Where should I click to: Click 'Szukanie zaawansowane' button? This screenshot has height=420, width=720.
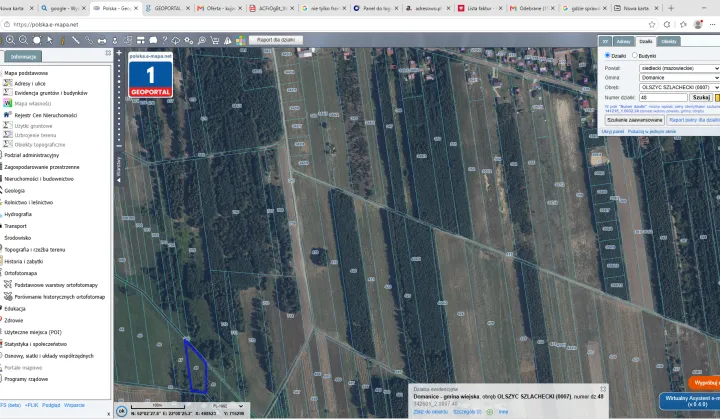point(635,120)
